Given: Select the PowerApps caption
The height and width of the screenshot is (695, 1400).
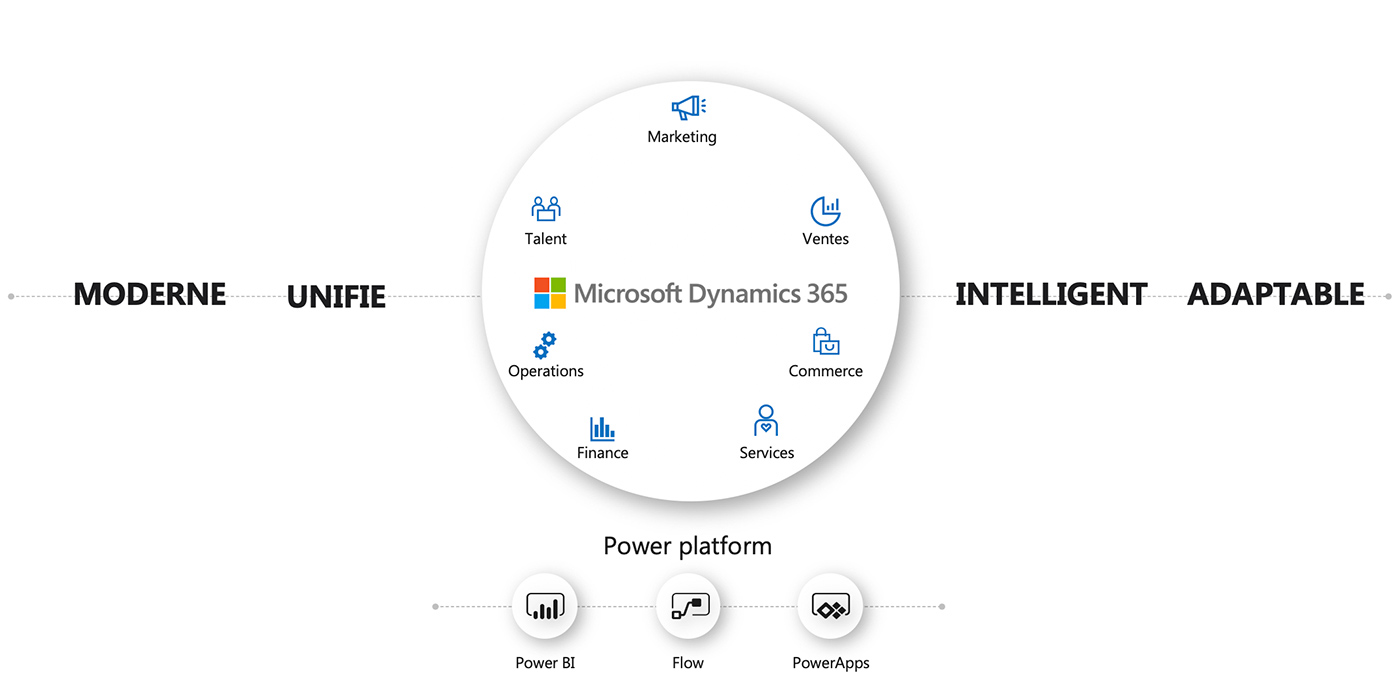Looking at the screenshot, I should (831, 663).
